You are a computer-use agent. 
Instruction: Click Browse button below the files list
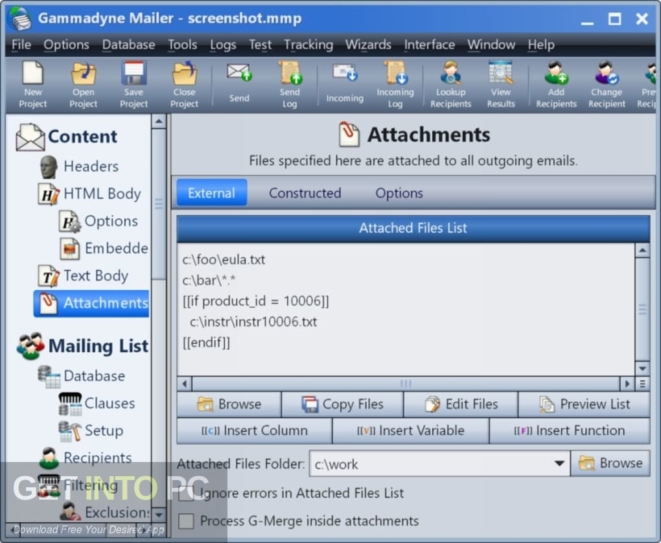[229, 404]
